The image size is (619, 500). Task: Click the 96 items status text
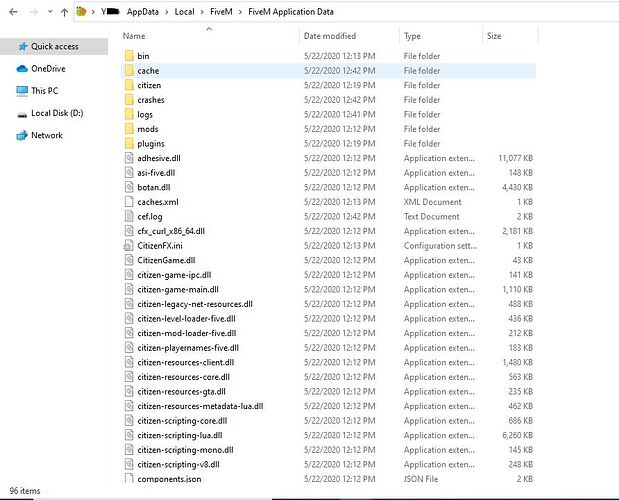tap(25, 491)
